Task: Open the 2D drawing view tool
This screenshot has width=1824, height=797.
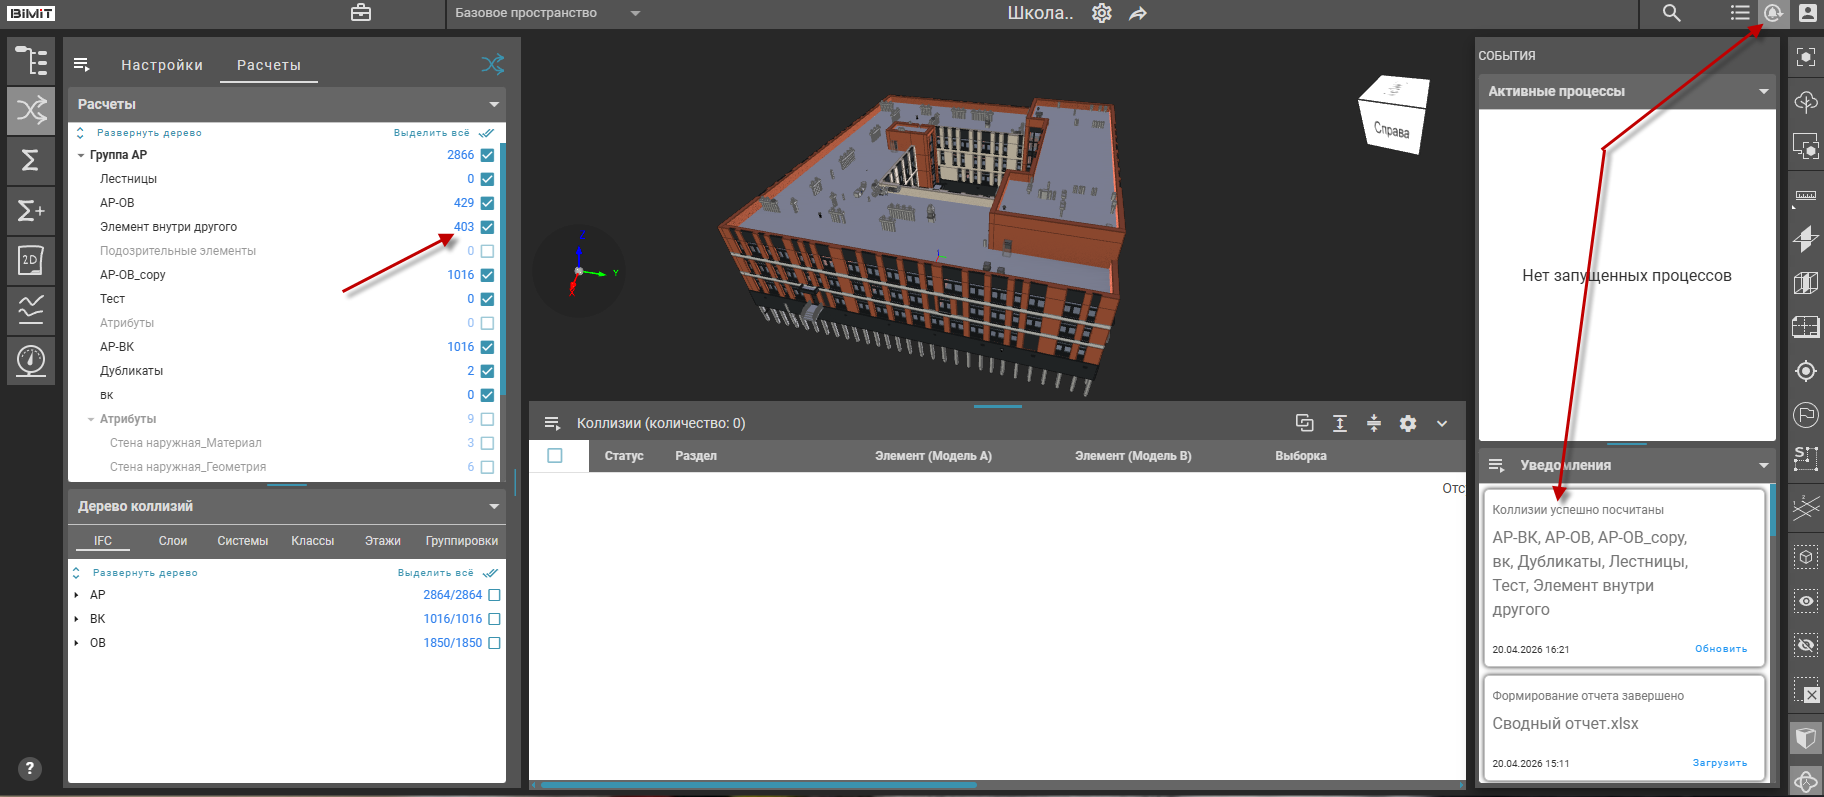Action: [31, 260]
